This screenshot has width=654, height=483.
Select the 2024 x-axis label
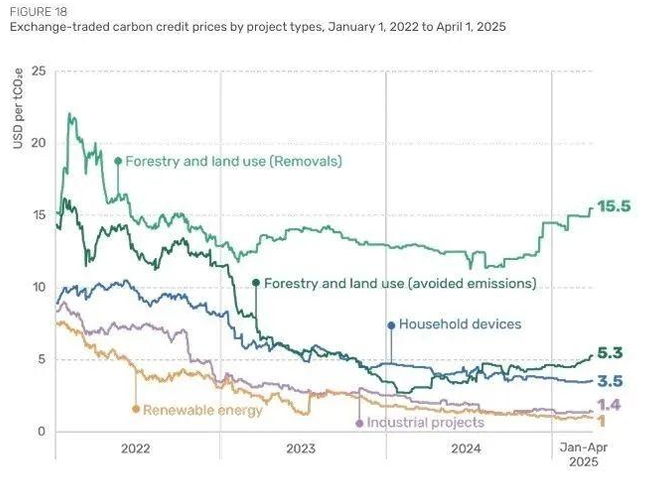[x=467, y=449]
